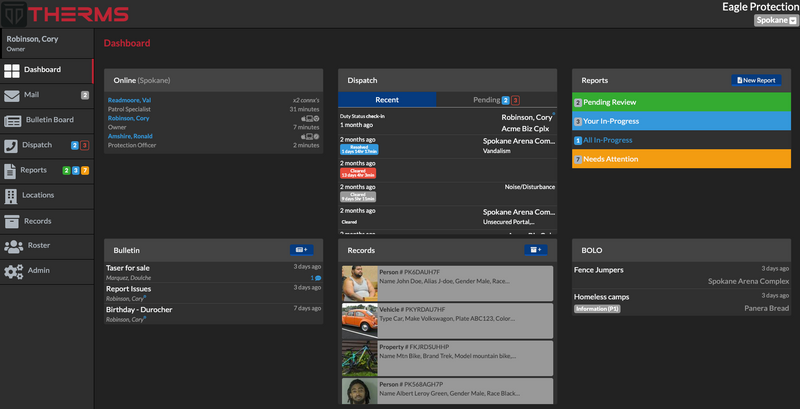Screen dimensions: 800x409
Task: Open the orange Needs Attention bar
Action: 681,159
